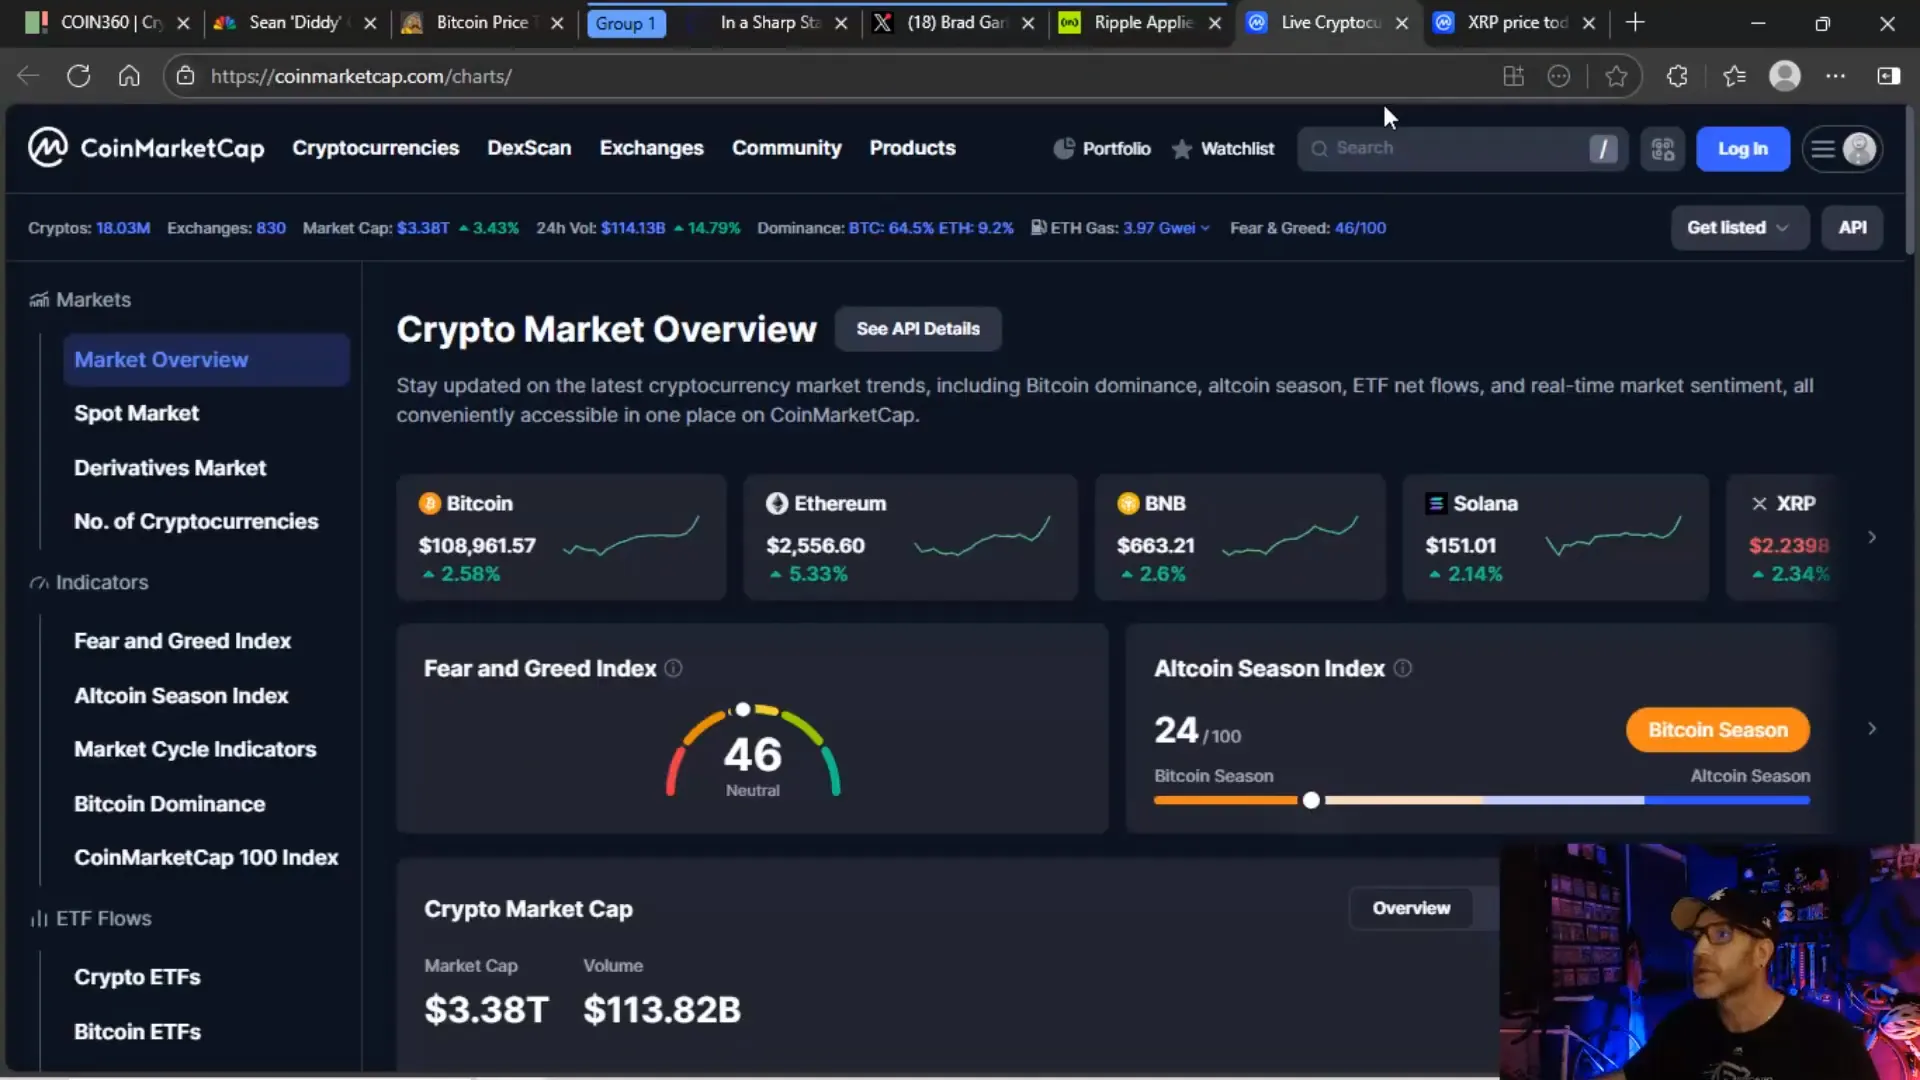Open Products menu

tap(912, 148)
